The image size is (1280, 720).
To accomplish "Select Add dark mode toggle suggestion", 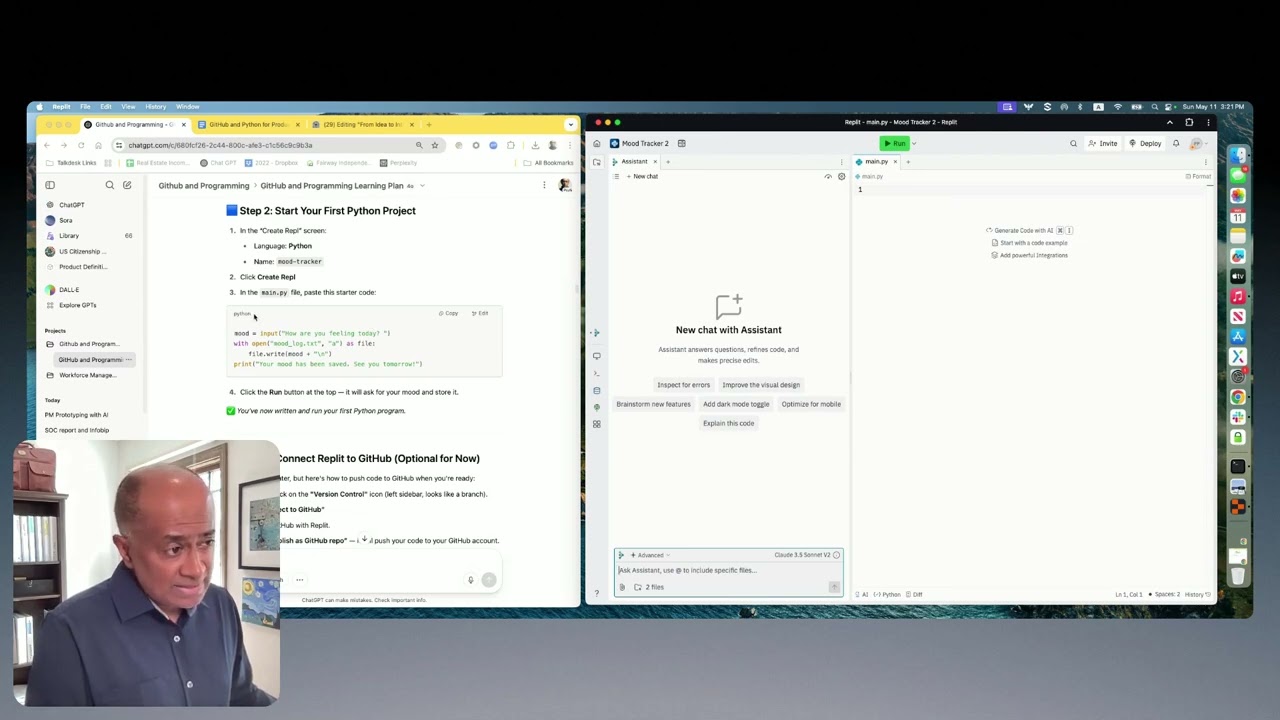I will [736, 404].
